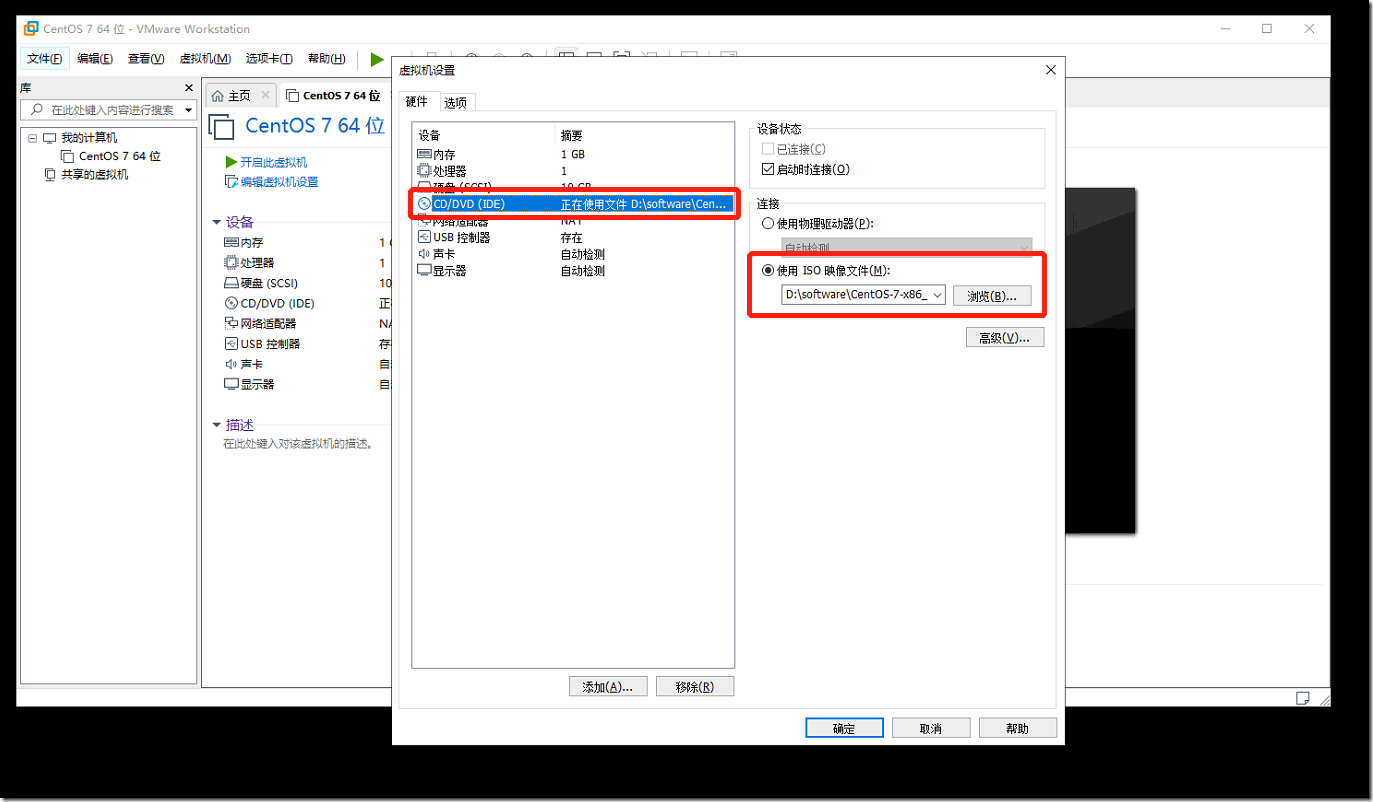This screenshot has width=1373, height=802.
Task: Switch to the 硬件 tab in settings dialog
Action: pyautogui.click(x=416, y=102)
